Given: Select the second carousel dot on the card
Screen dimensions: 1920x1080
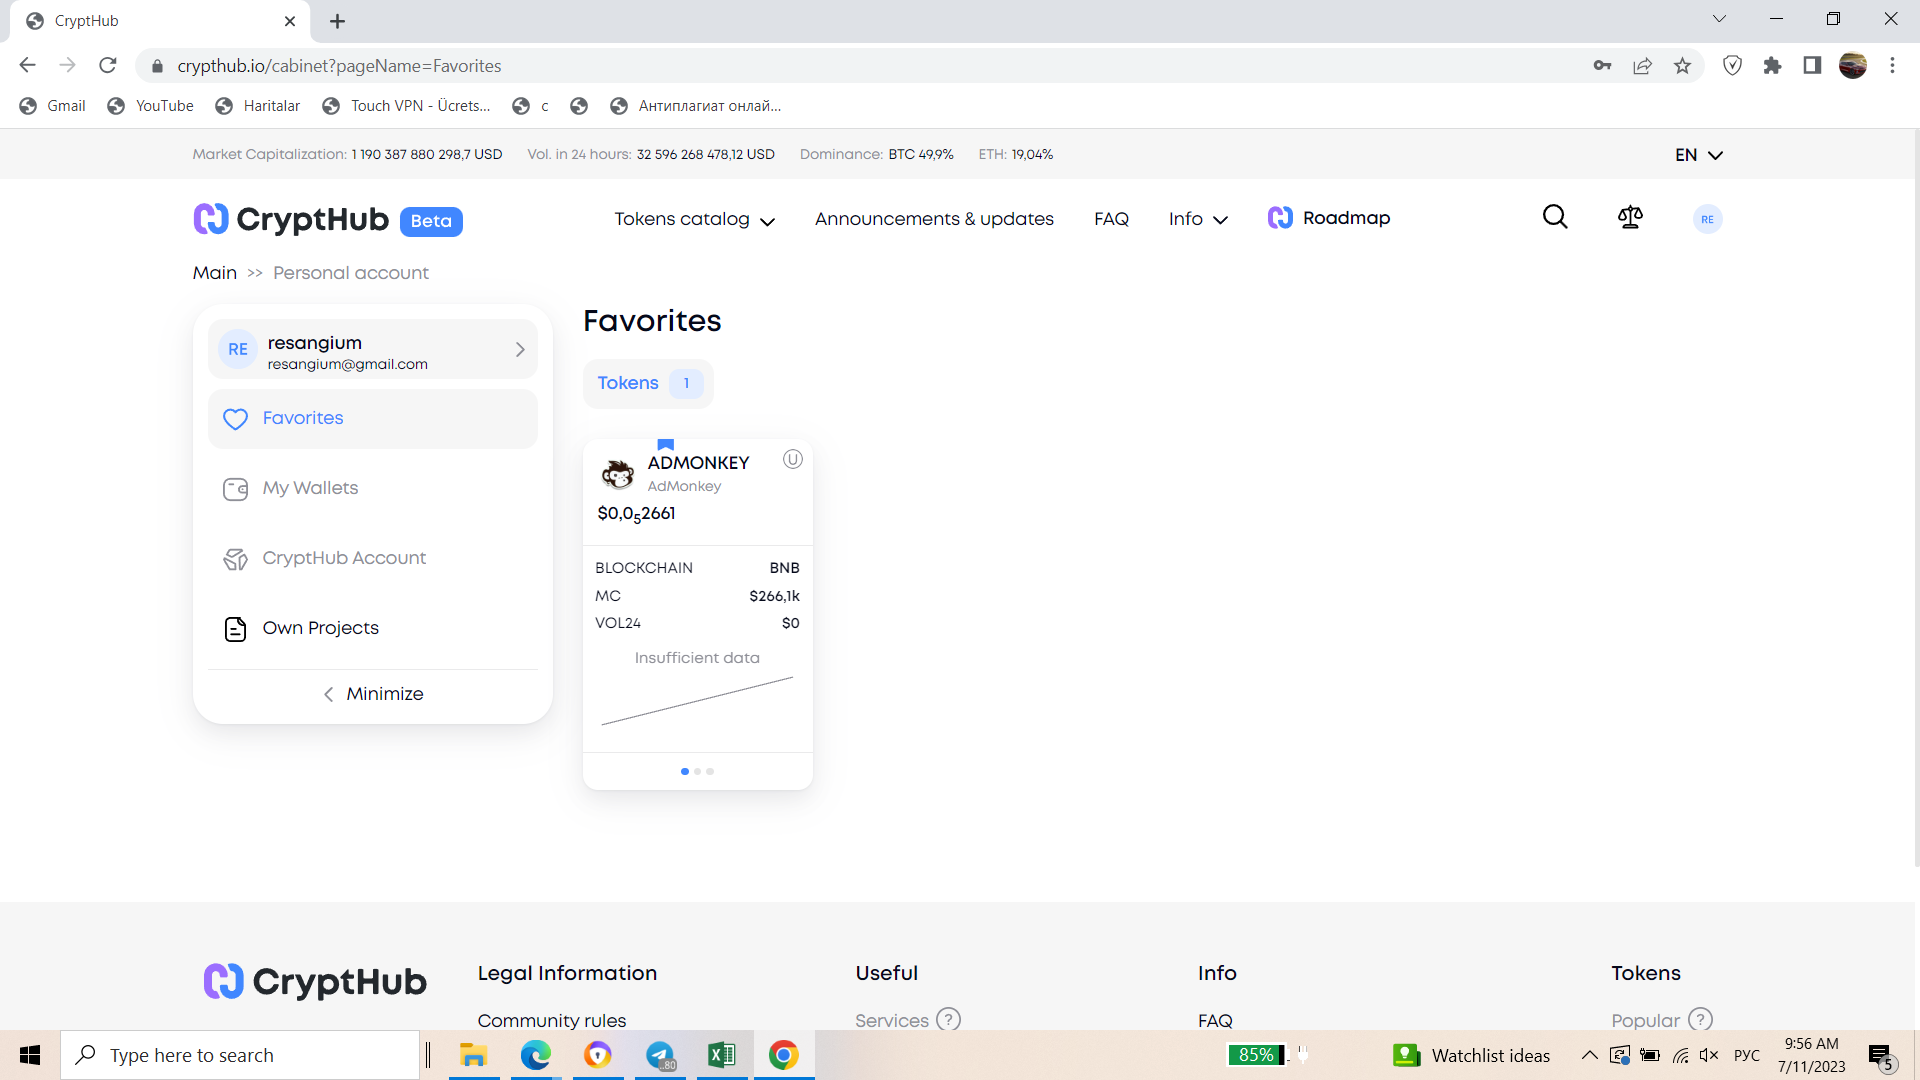Looking at the screenshot, I should pos(697,771).
